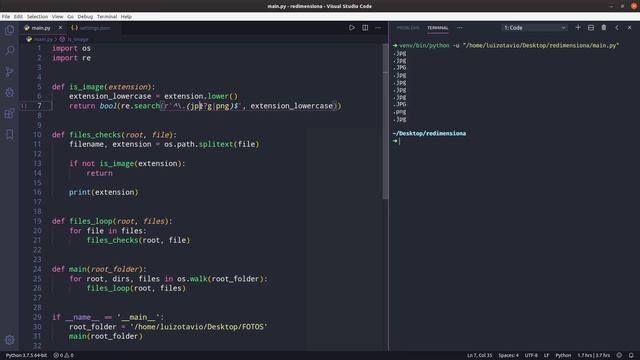
Task: Show more panel tabs ellipsis
Action: pyautogui.click(x=460, y=28)
